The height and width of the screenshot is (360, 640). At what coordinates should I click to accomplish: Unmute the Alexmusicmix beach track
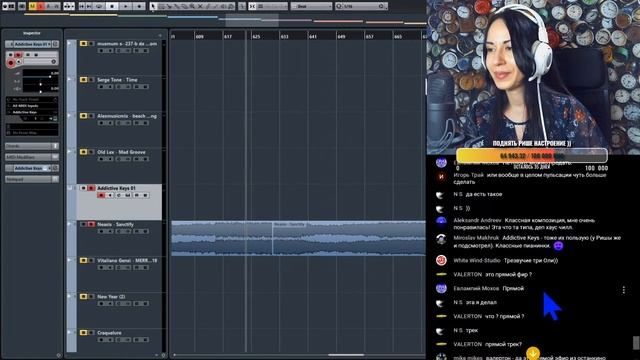tap(83, 116)
